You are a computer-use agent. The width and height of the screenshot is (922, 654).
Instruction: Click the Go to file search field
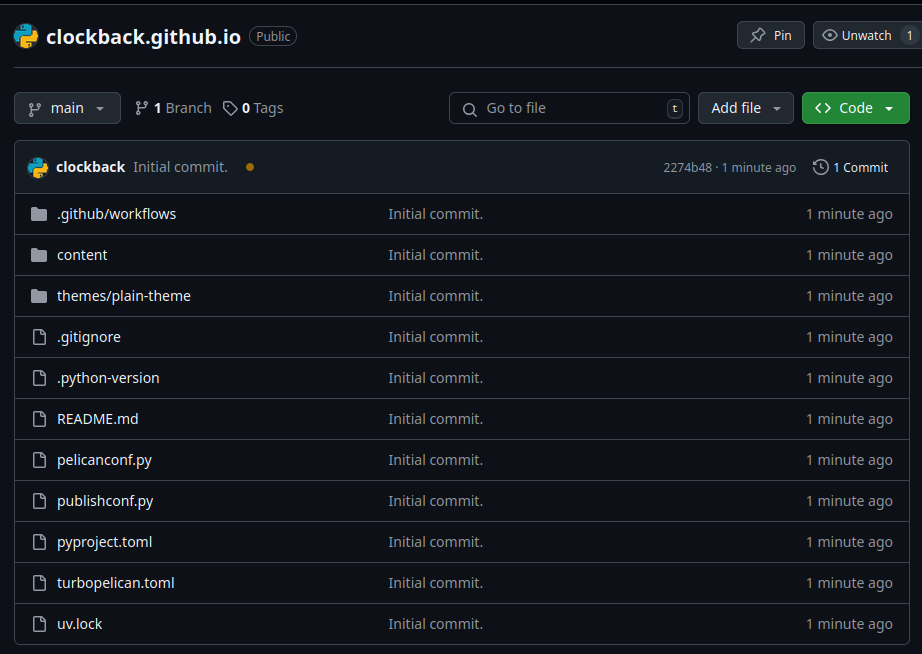point(569,108)
